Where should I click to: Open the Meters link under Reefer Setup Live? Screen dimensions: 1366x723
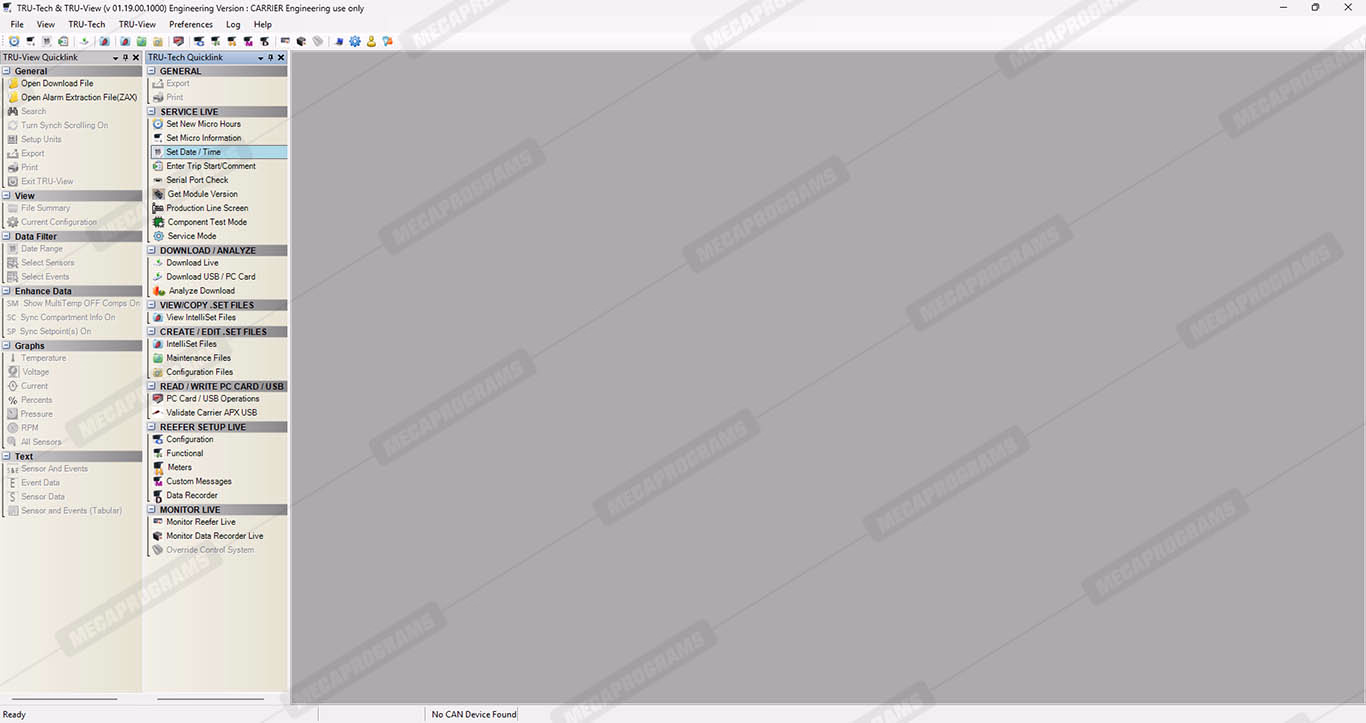(x=180, y=467)
